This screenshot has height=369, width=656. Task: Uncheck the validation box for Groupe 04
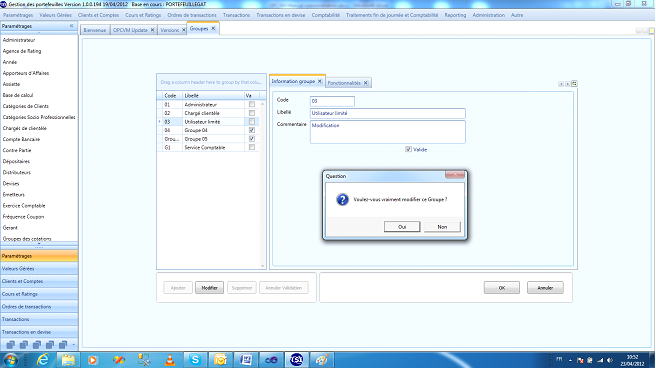[x=252, y=130]
